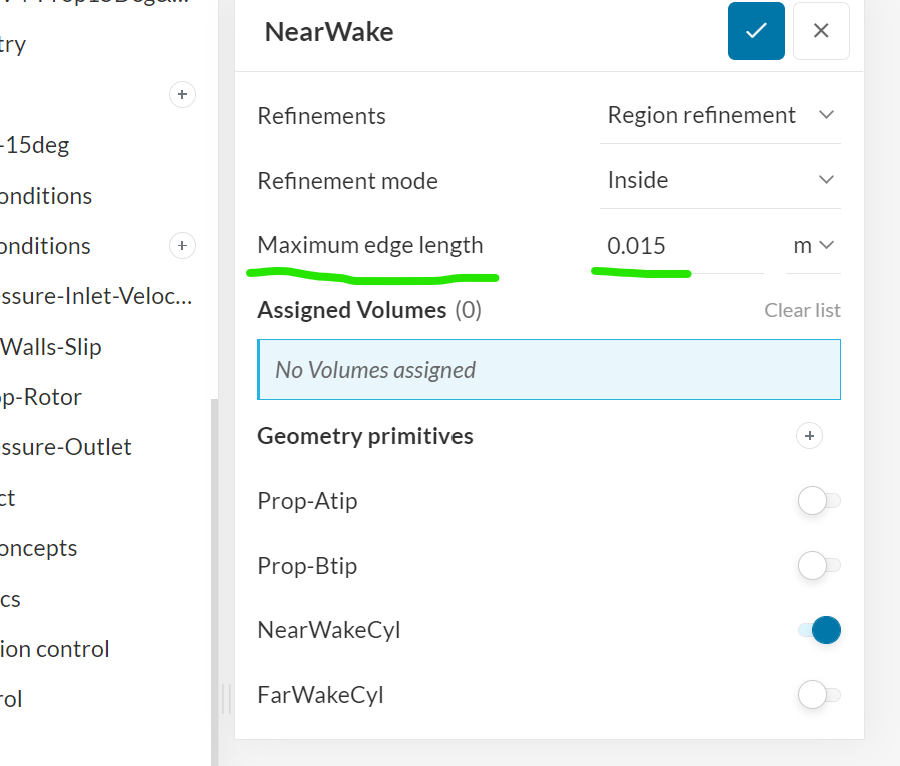Click the No Volumes assigned box
The height and width of the screenshot is (766, 900).
(x=548, y=370)
